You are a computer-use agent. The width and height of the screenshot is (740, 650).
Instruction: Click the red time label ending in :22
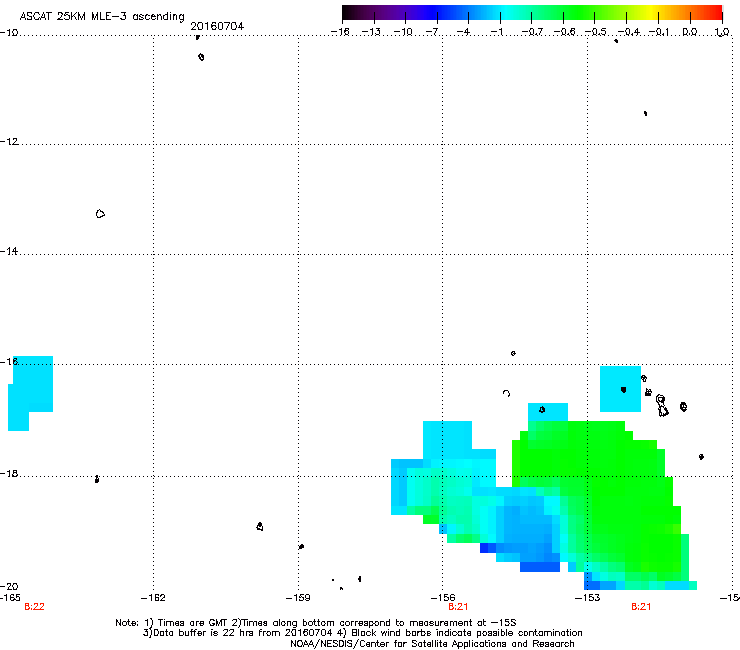click(34, 607)
